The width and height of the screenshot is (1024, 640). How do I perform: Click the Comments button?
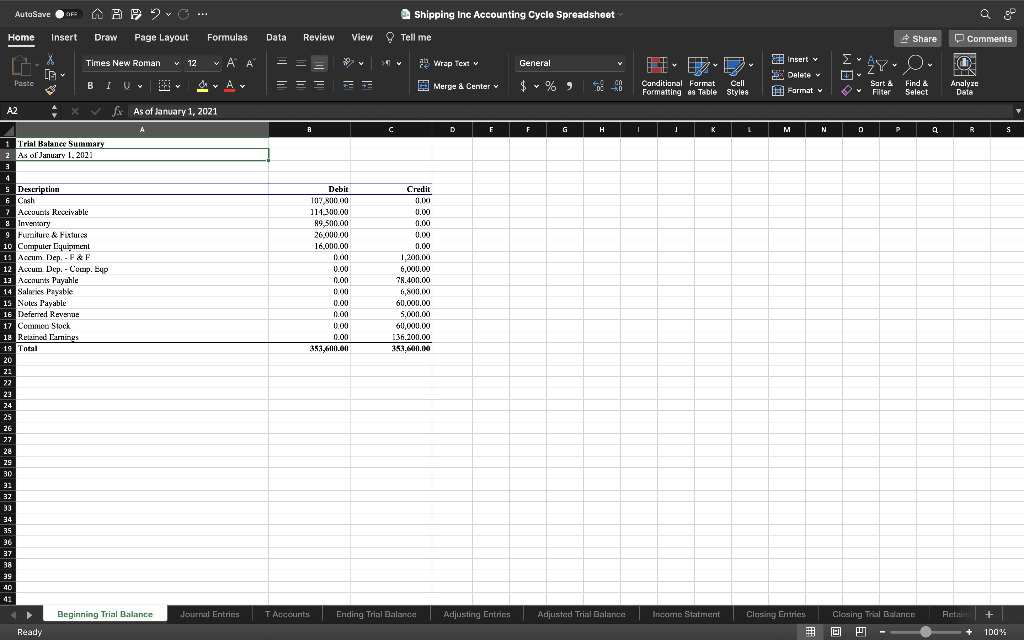click(983, 39)
